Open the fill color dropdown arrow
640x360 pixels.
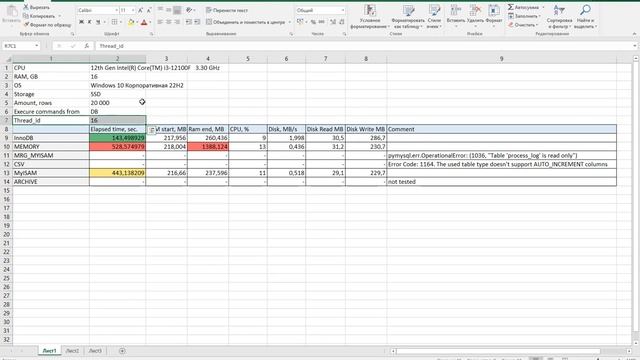[137, 22]
